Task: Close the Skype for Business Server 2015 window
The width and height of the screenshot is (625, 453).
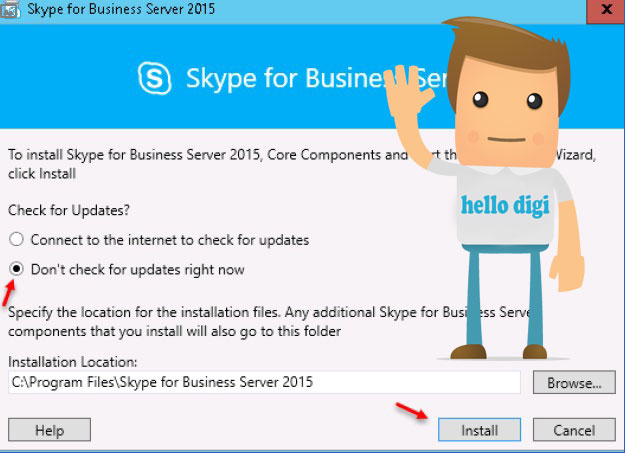Action: coord(606,10)
